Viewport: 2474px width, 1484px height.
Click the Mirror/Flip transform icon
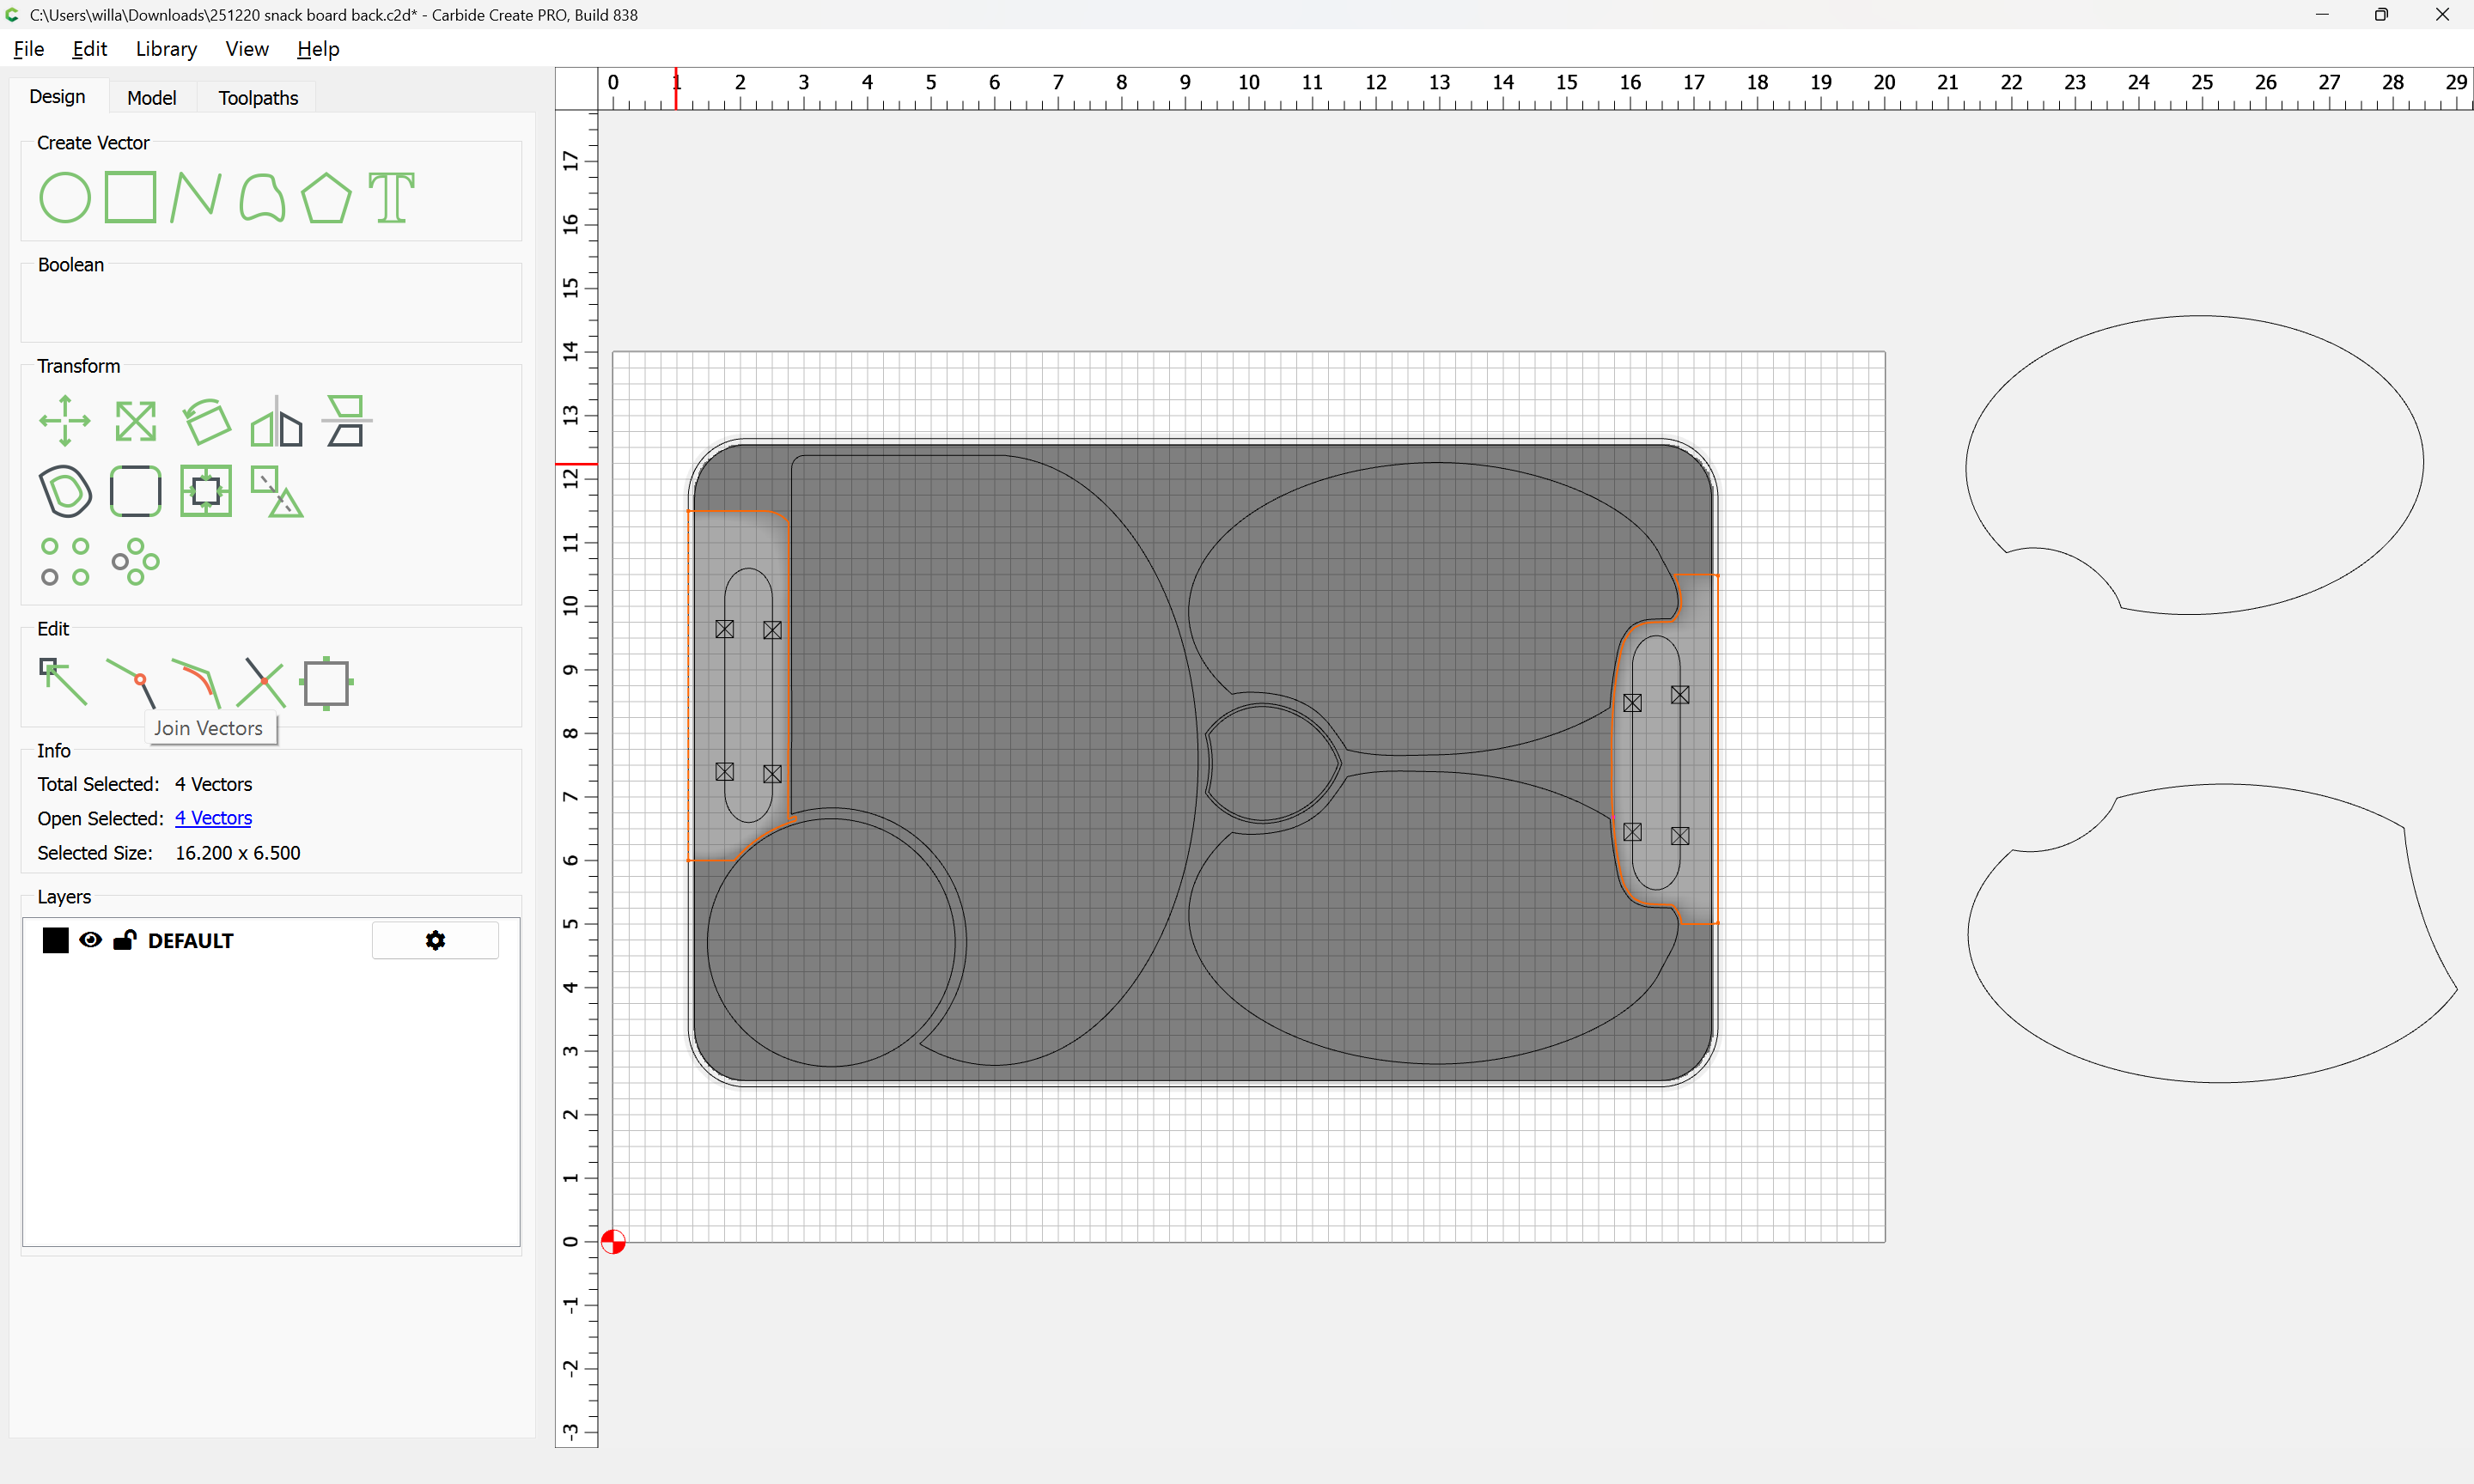[x=276, y=421]
